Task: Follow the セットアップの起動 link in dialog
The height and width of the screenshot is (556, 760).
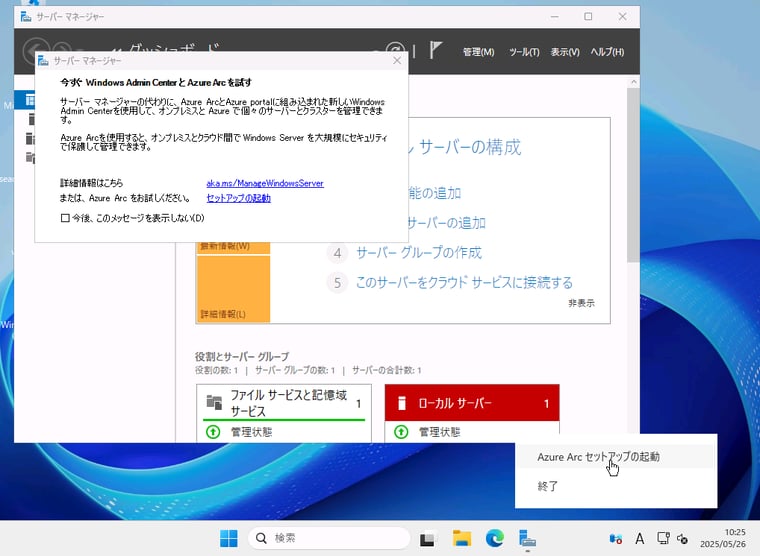Action: coord(238,198)
